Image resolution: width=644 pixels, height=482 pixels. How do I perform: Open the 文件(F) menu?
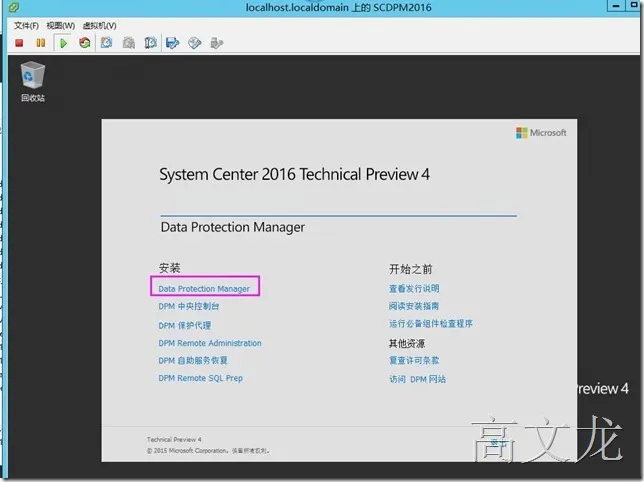[x=26, y=26]
